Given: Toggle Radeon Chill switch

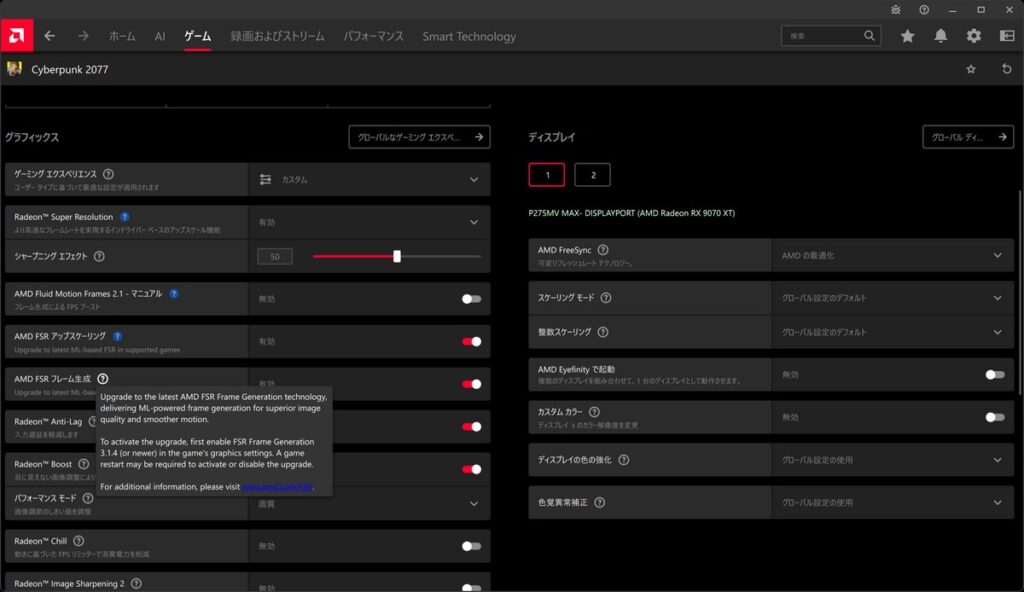Looking at the screenshot, I should 471,546.
